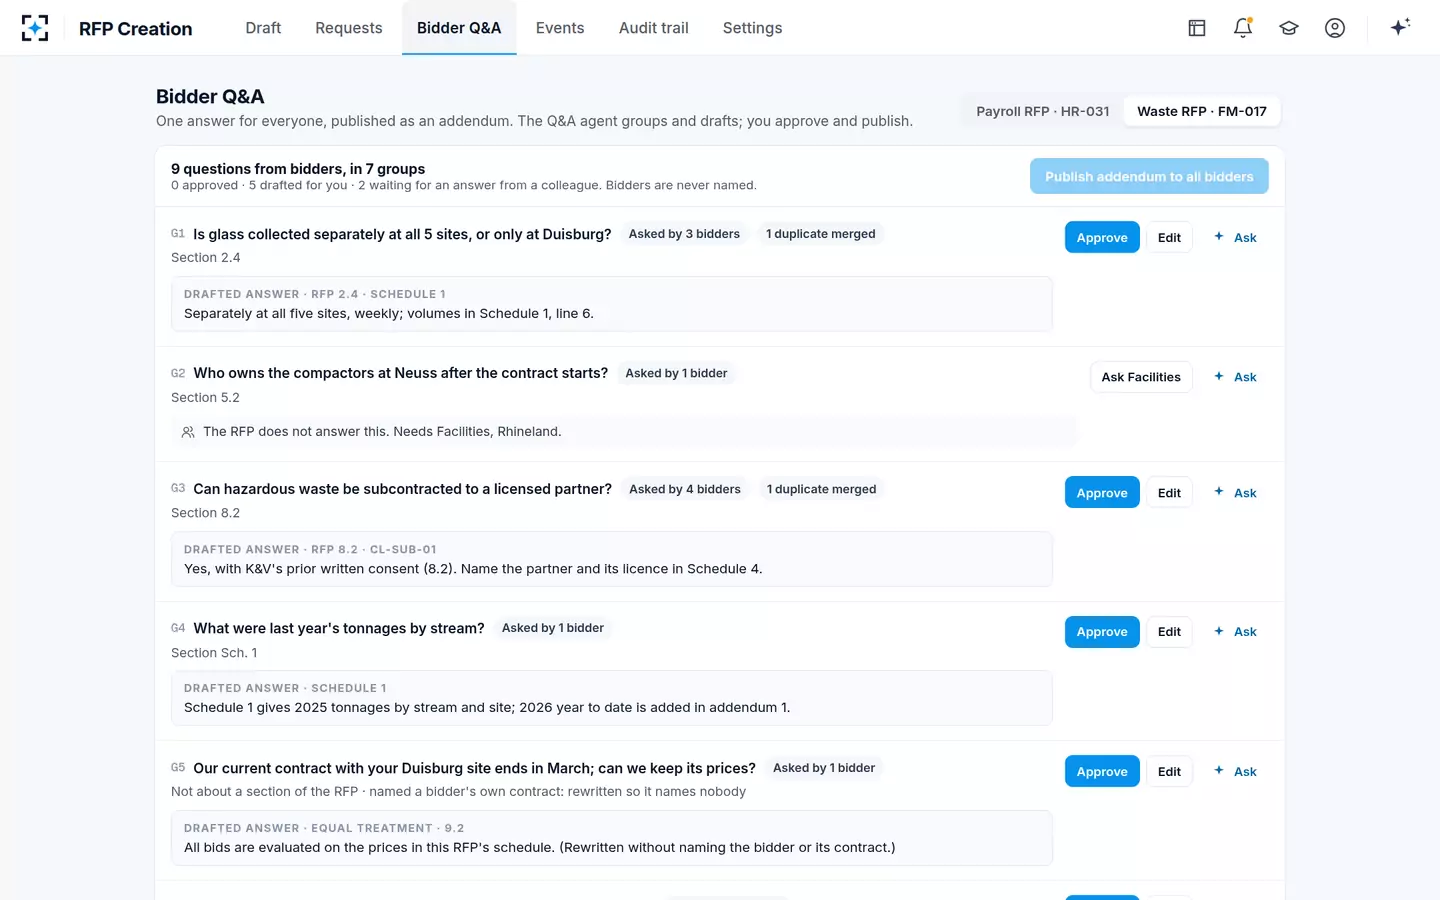Select Waste RFP · FM-017
This screenshot has width=1440, height=900.
(1202, 111)
